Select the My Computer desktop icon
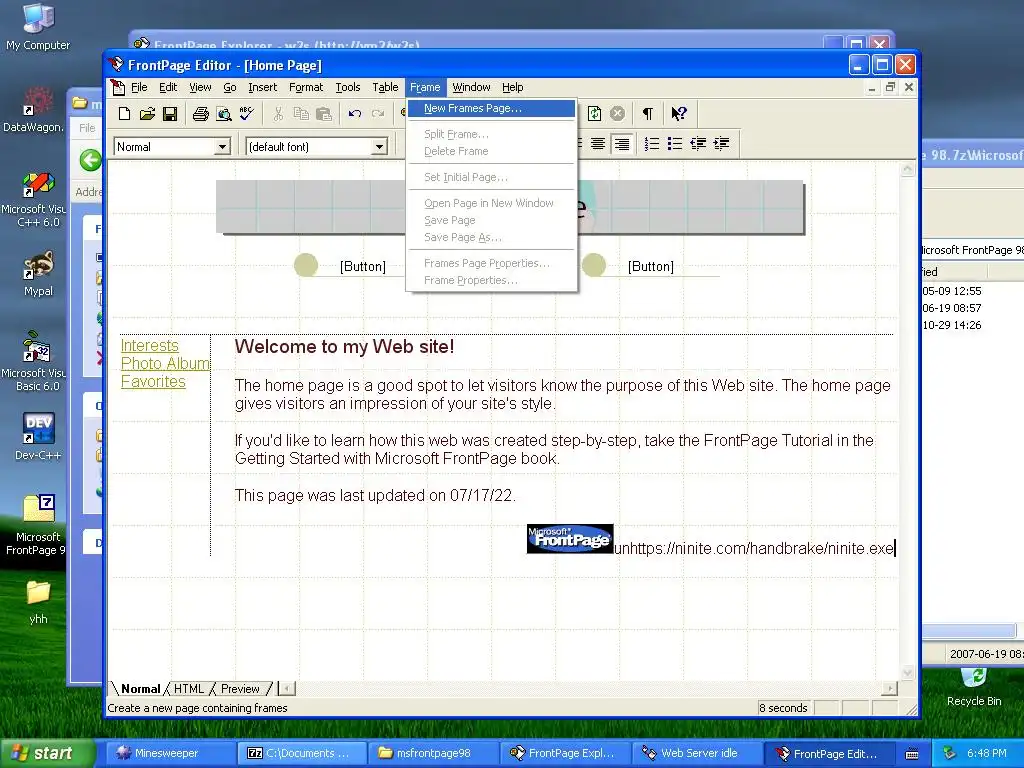The image size is (1024, 768). (x=38, y=28)
